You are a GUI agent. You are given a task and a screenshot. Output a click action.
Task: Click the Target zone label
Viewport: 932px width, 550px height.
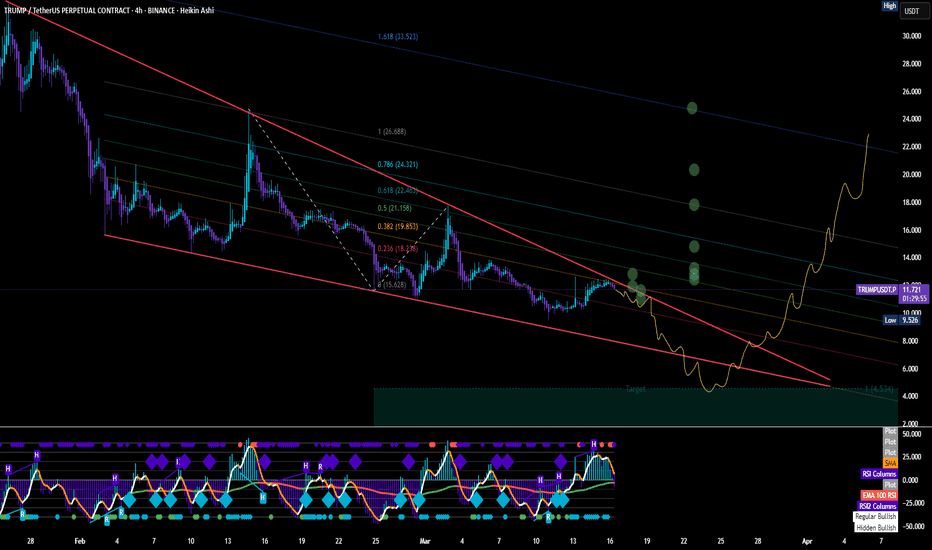pos(635,389)
